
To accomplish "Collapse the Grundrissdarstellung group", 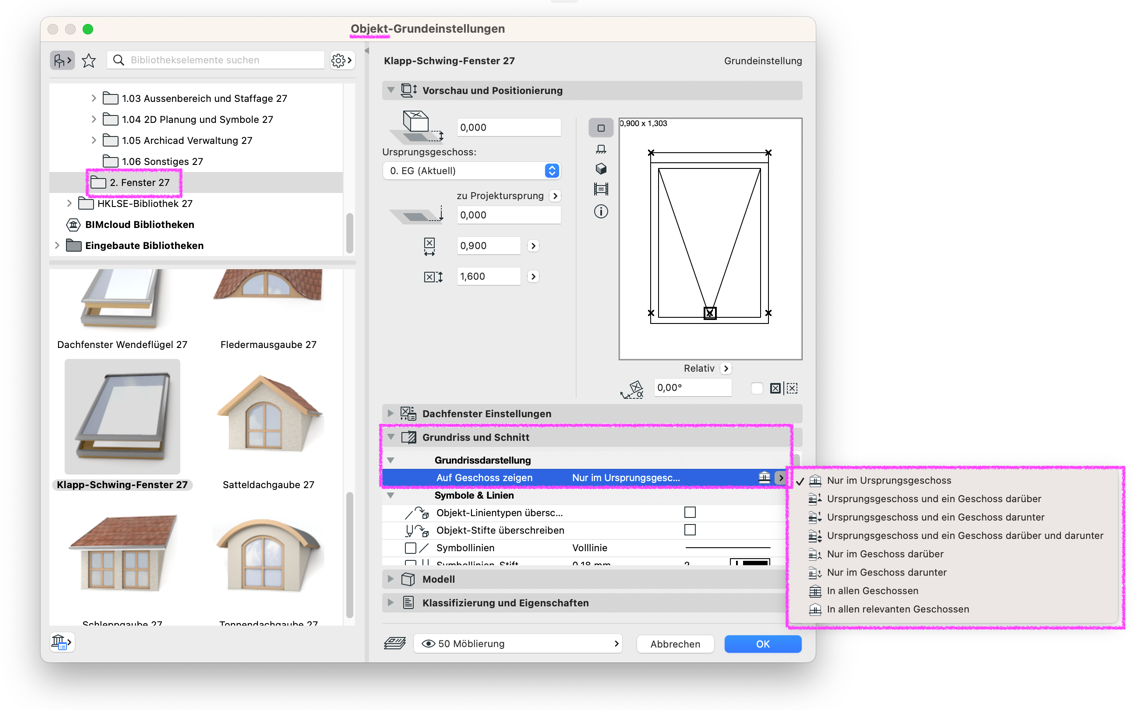I will pos(391,461).
